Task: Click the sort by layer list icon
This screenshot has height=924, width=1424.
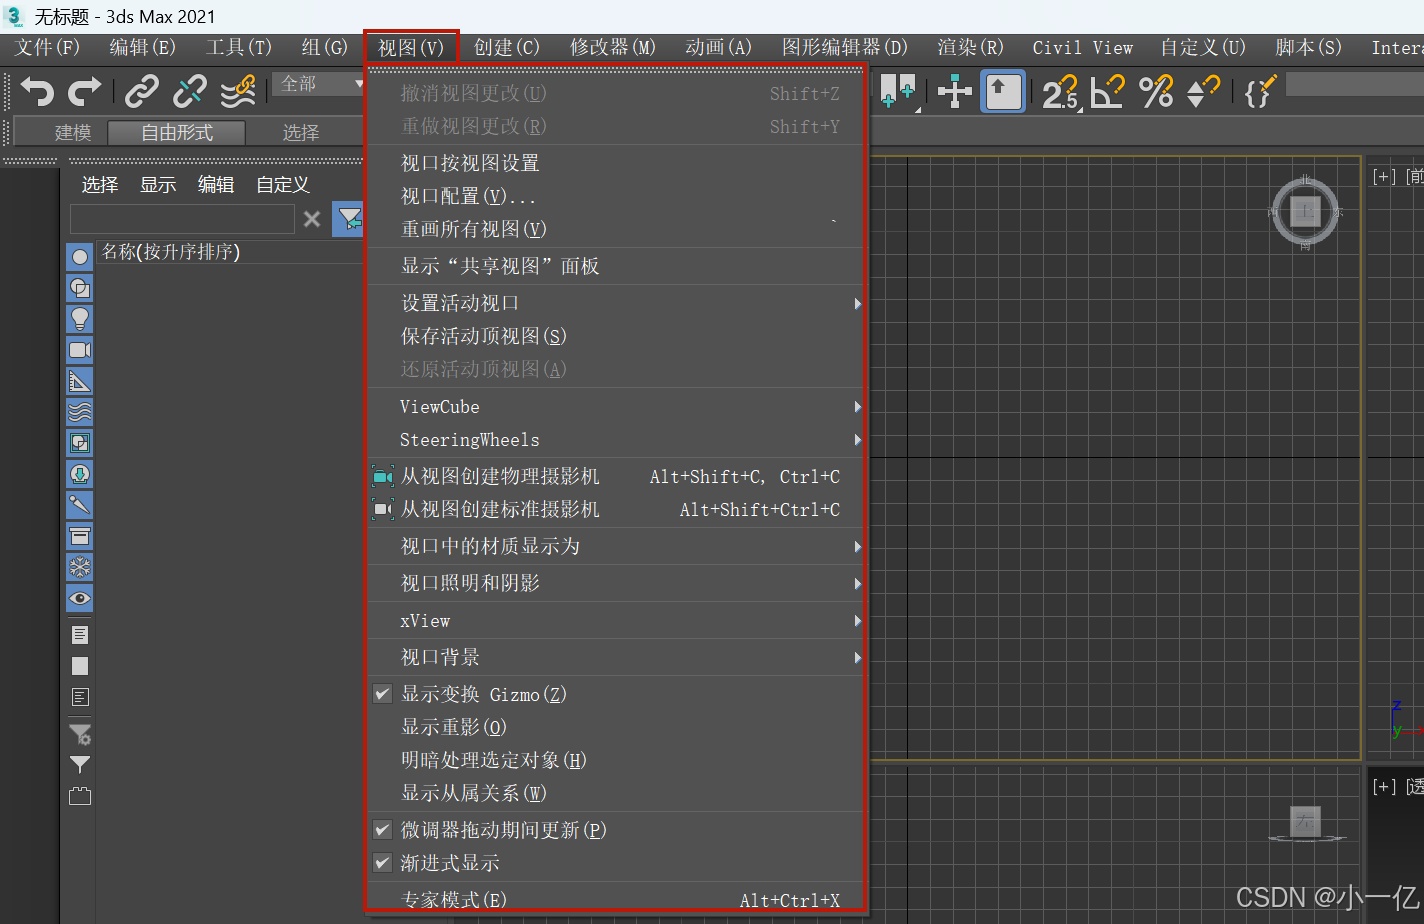Action: [80, 697]
